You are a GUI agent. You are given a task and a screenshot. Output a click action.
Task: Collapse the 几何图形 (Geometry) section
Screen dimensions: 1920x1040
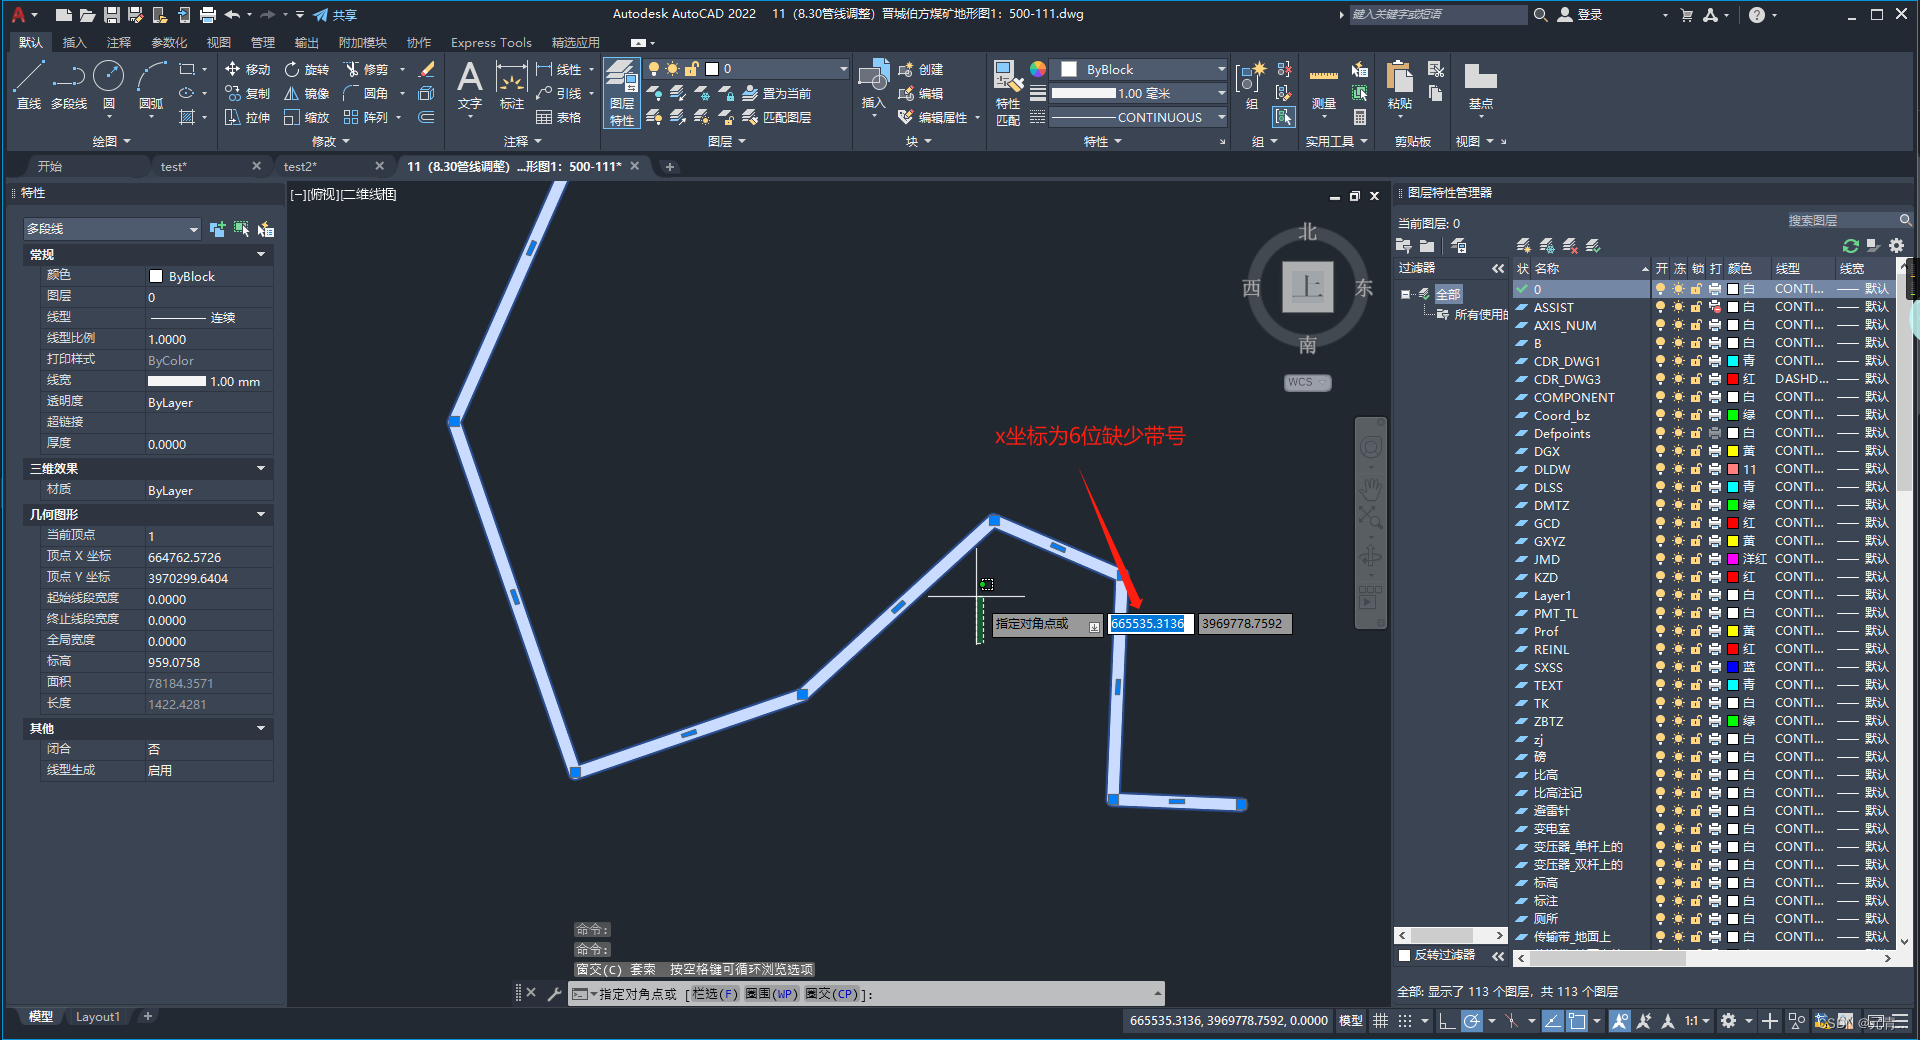[261, 514]
